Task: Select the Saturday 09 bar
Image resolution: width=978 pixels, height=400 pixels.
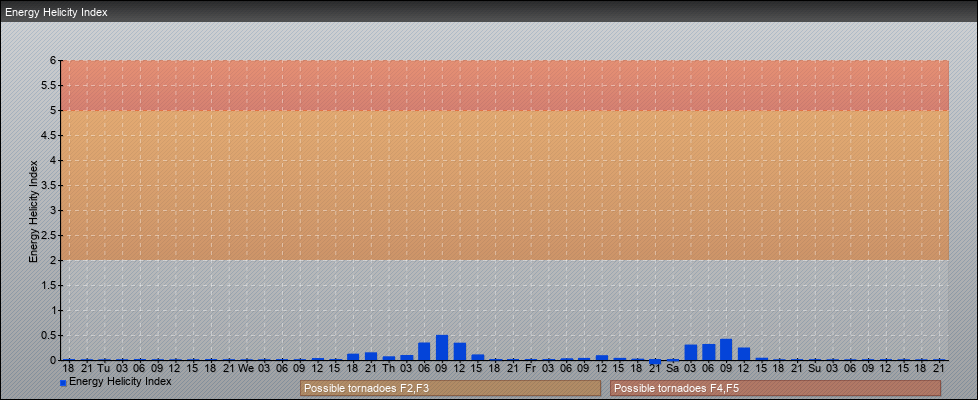Action: tap(726, 349)
